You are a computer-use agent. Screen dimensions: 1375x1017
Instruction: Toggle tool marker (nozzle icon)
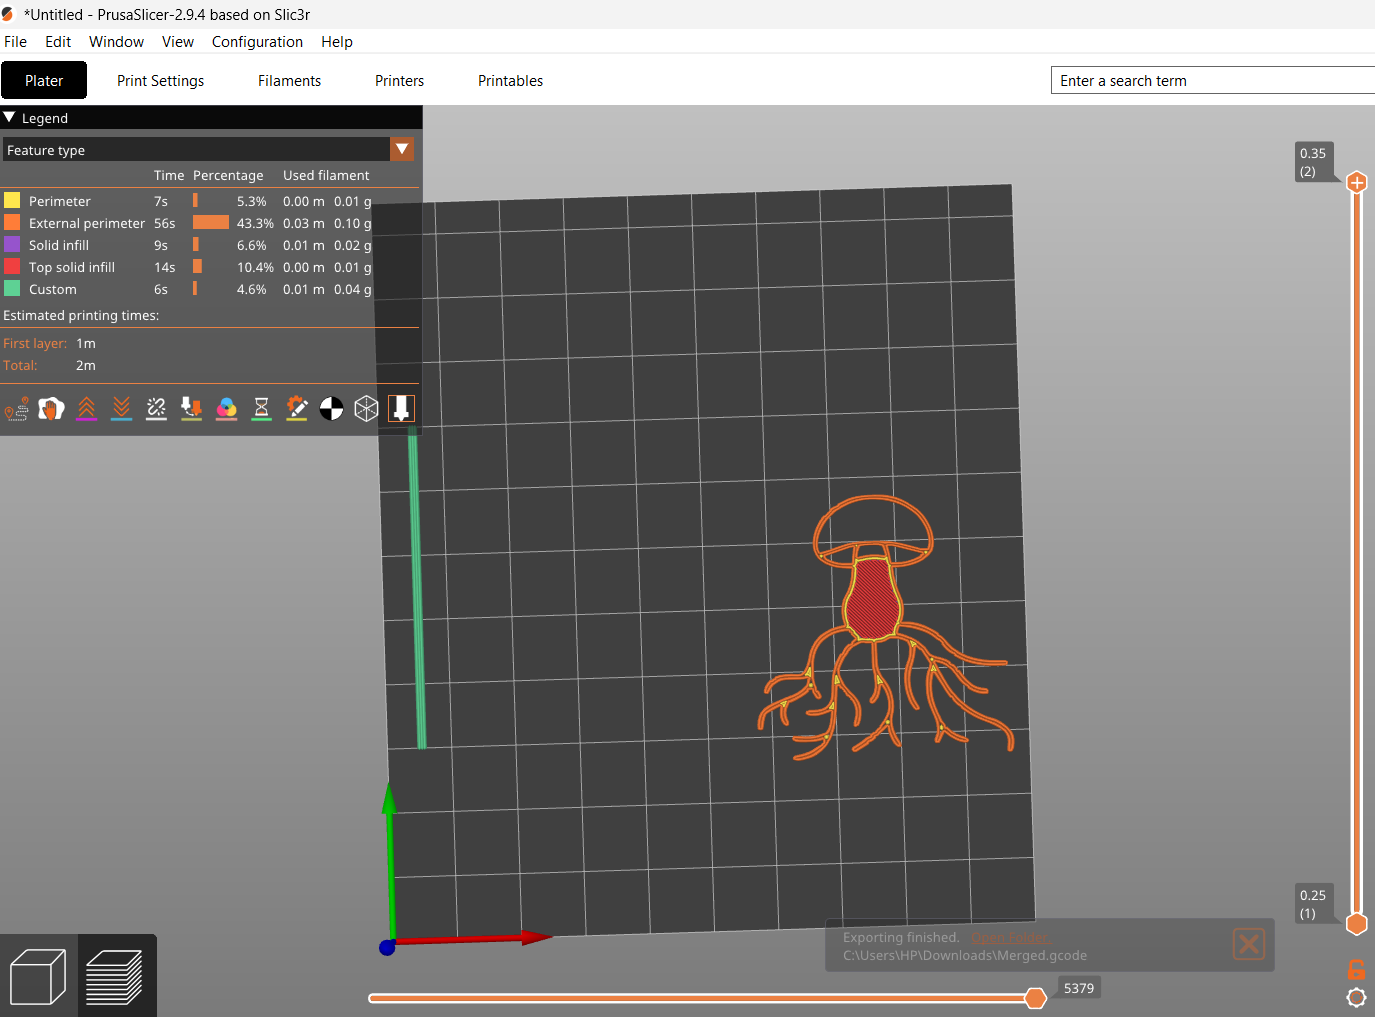(x=401, y=408)
